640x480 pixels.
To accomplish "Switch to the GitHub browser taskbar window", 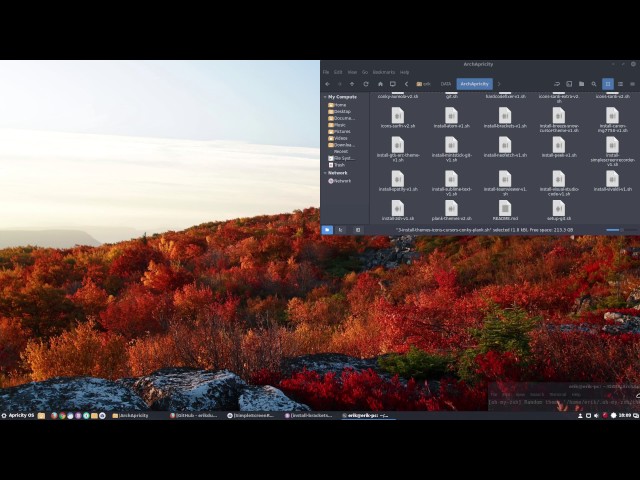I will [x=195, y=416].
